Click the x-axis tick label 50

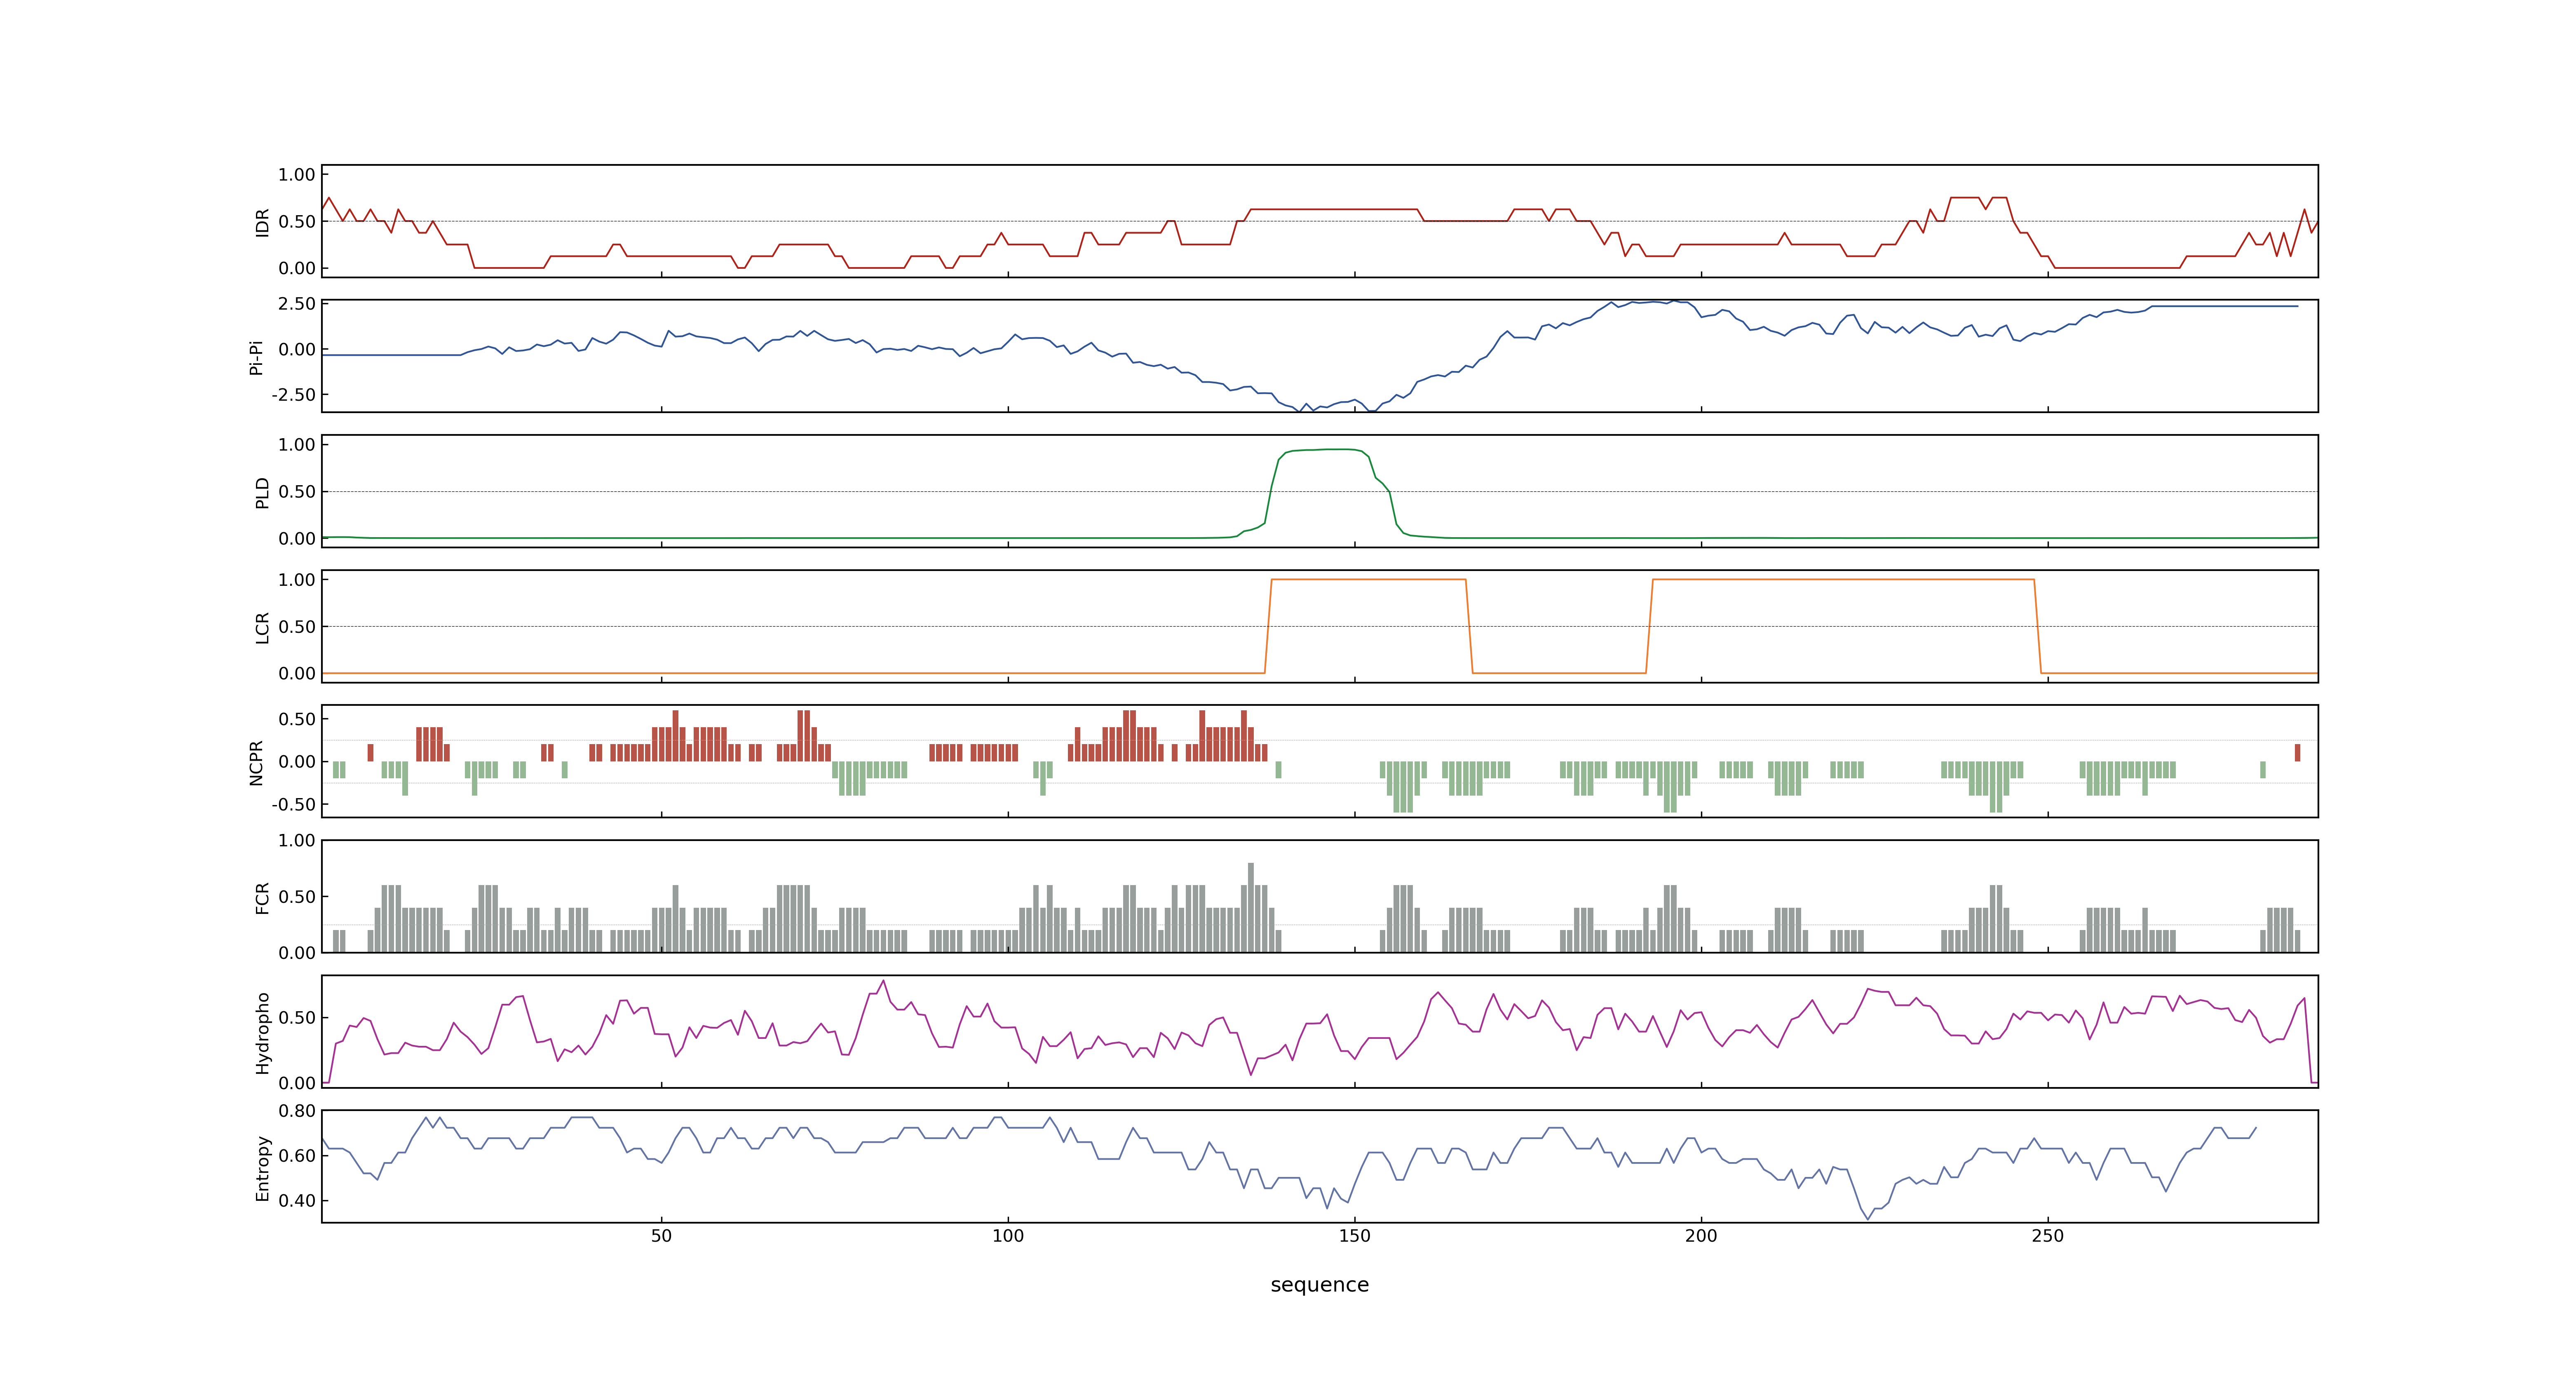(661, 1236)
